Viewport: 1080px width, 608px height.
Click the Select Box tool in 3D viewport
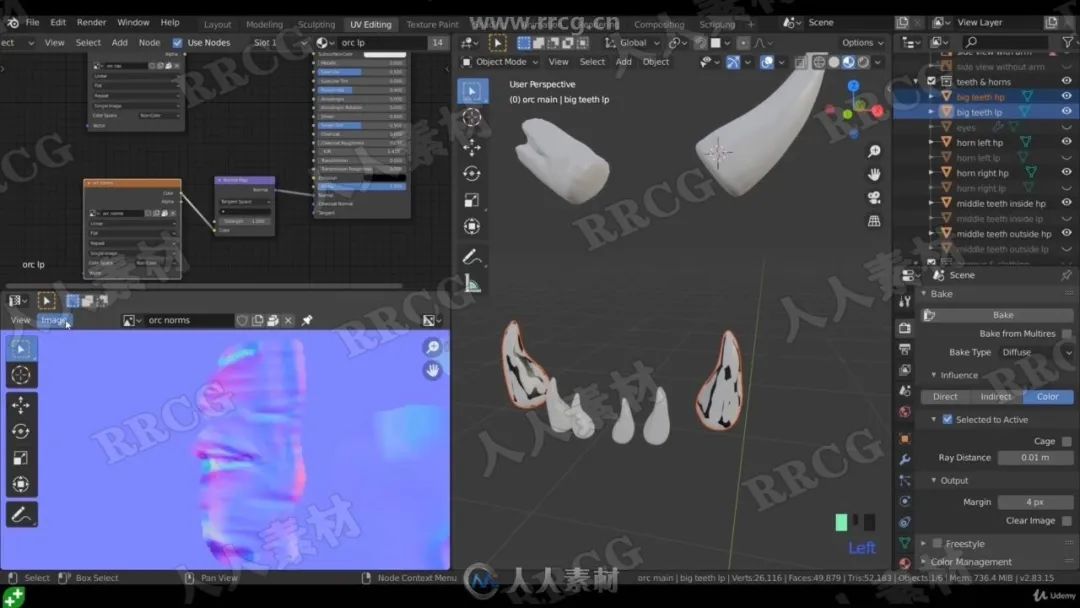(x=472, y=91)
